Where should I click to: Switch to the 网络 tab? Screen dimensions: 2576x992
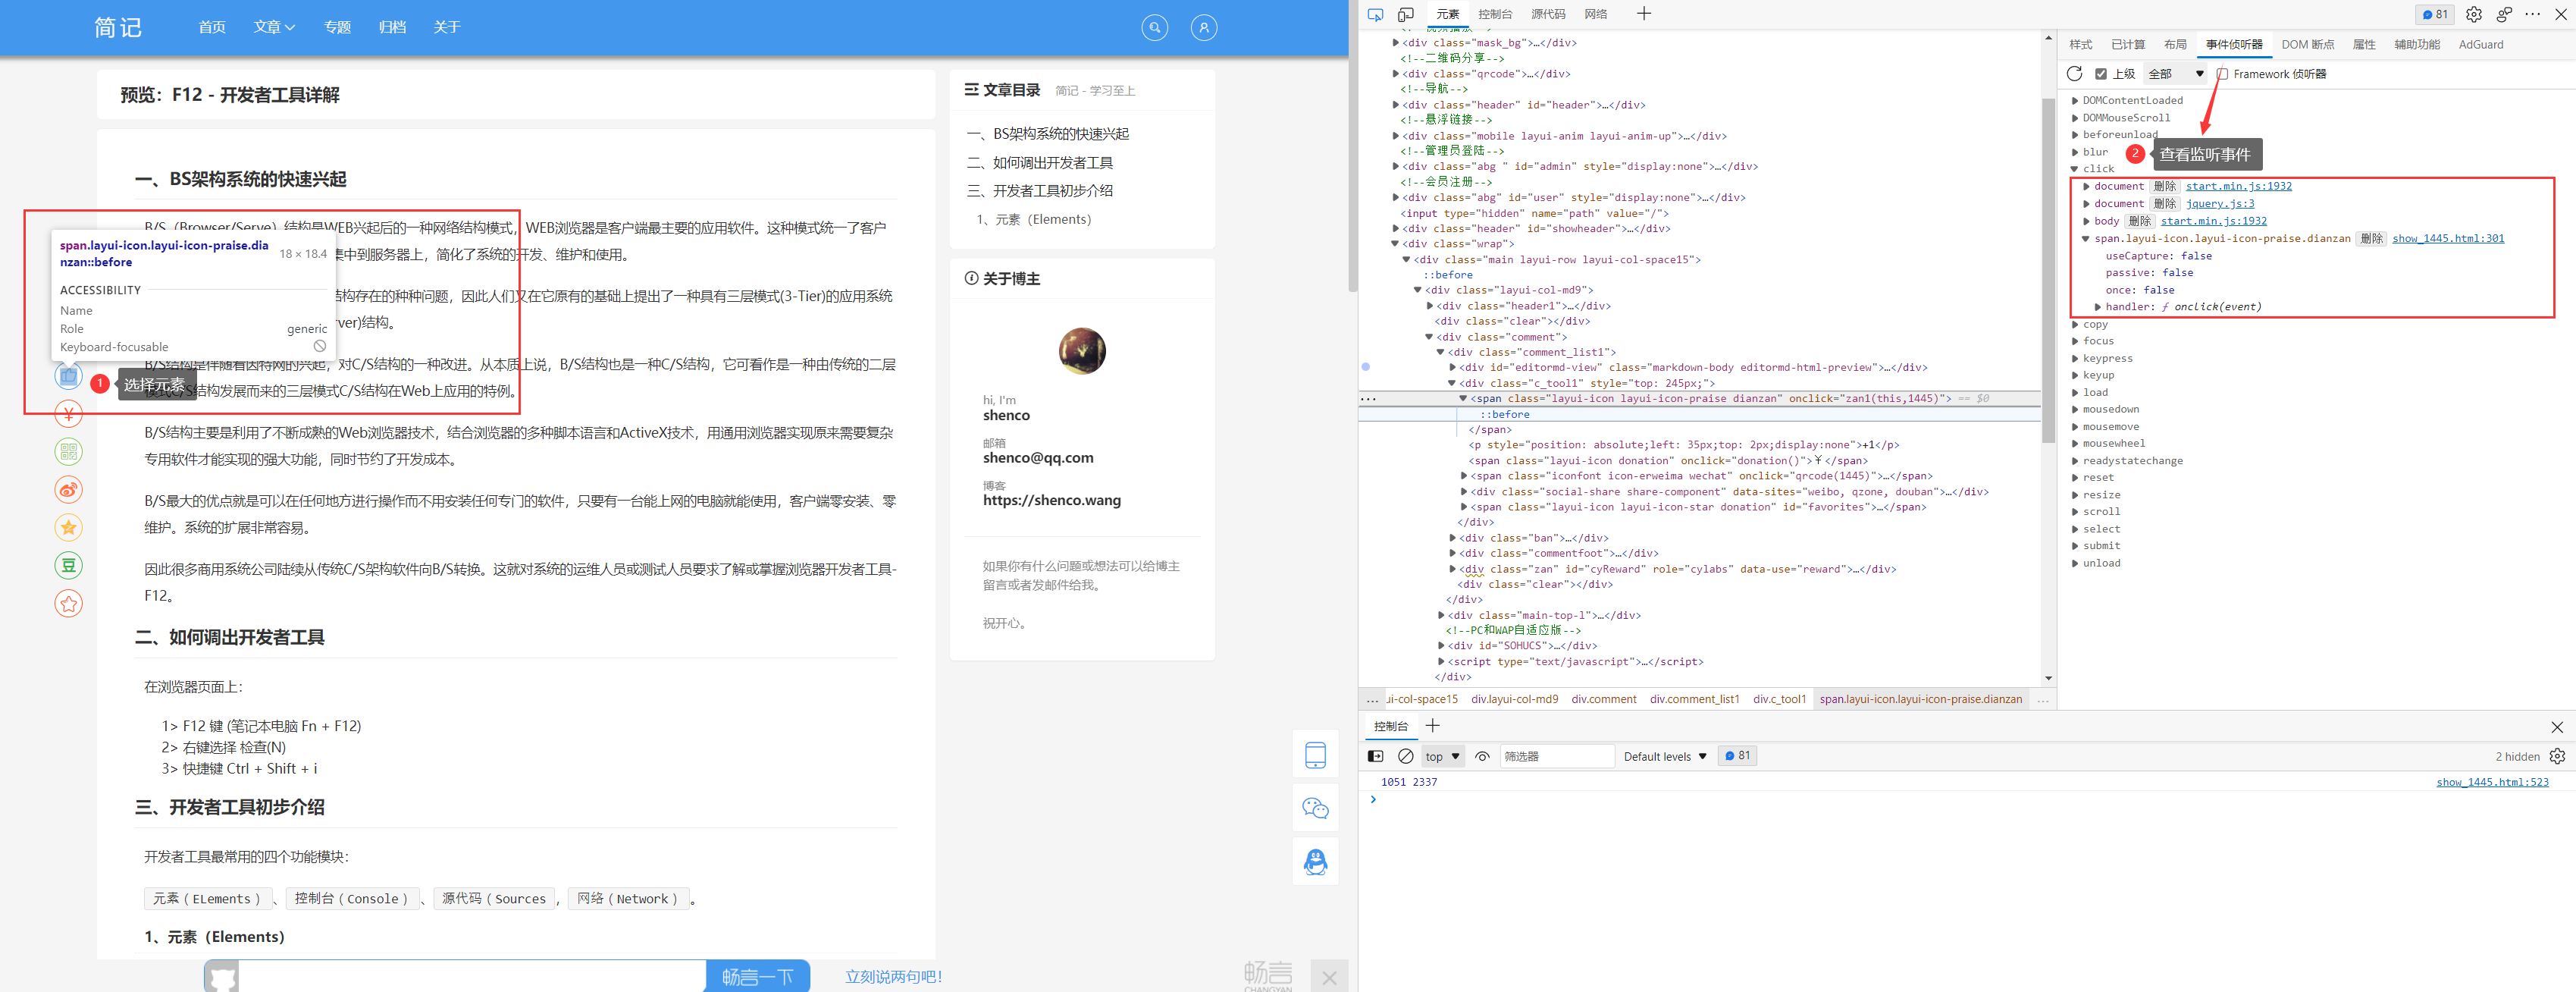1596,14
